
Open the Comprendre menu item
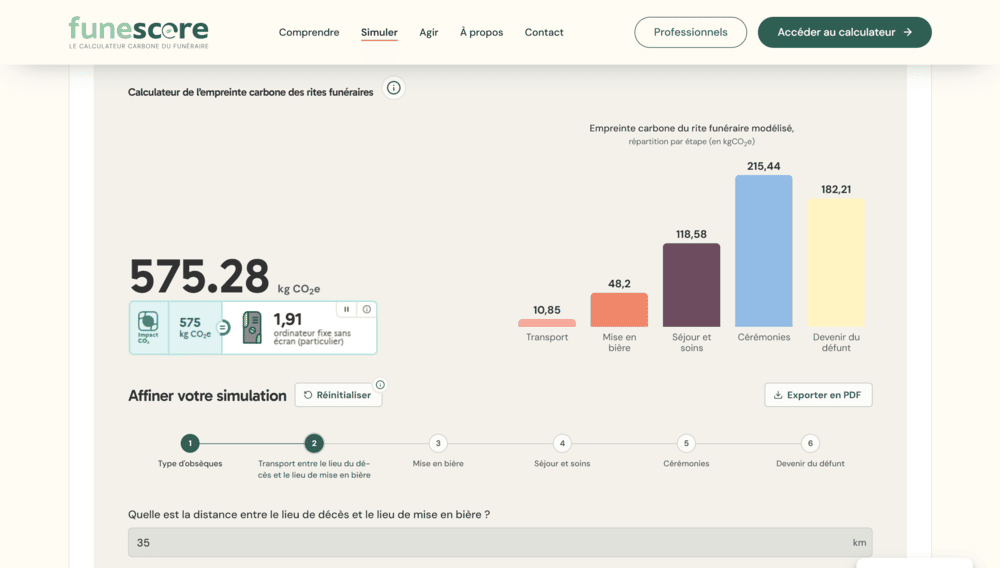tap(309, 33)
